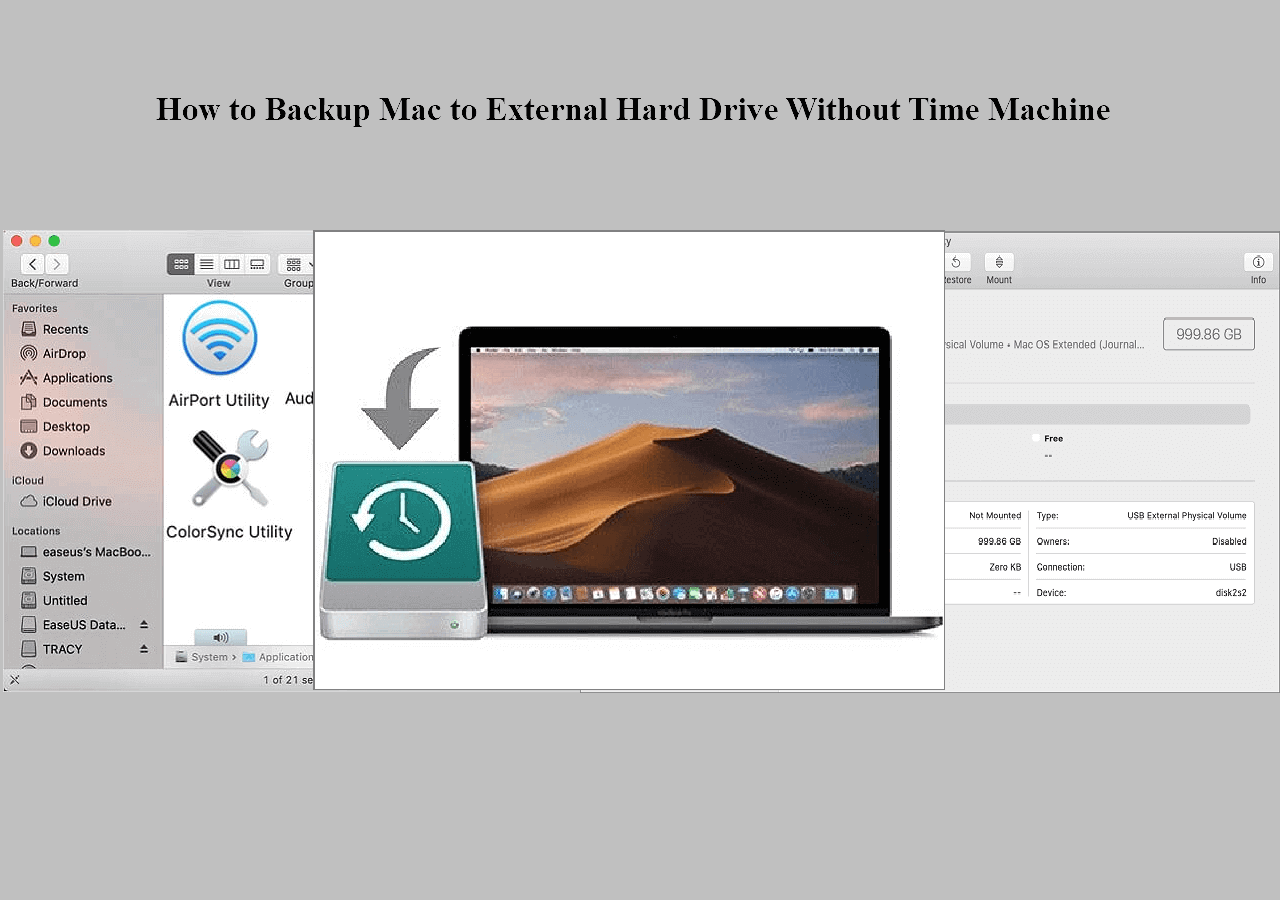Switch Finder to gallery view

click(257, 264)
